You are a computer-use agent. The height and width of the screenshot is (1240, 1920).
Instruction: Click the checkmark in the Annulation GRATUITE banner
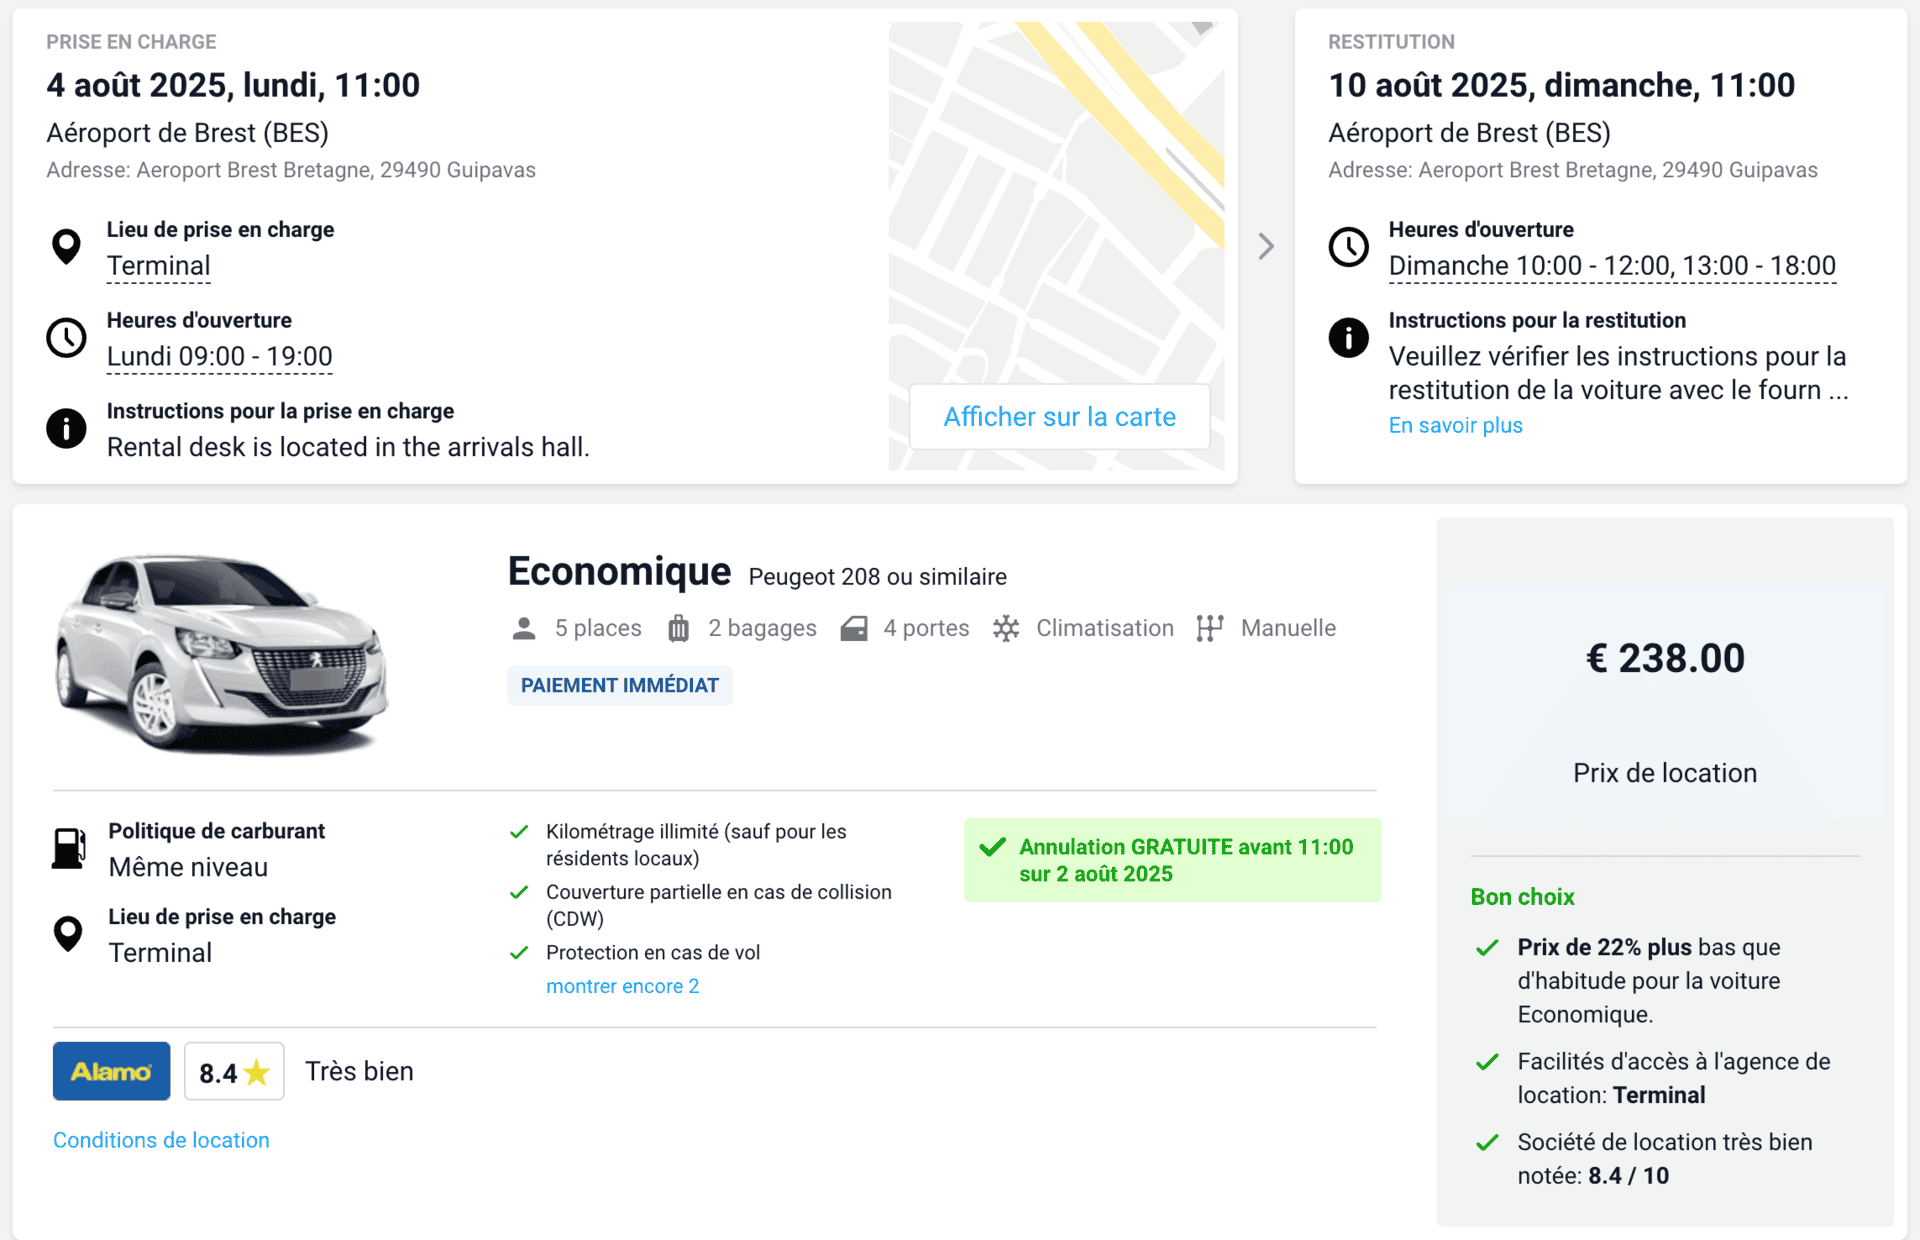pyautogui.click(x=992, y=847)
